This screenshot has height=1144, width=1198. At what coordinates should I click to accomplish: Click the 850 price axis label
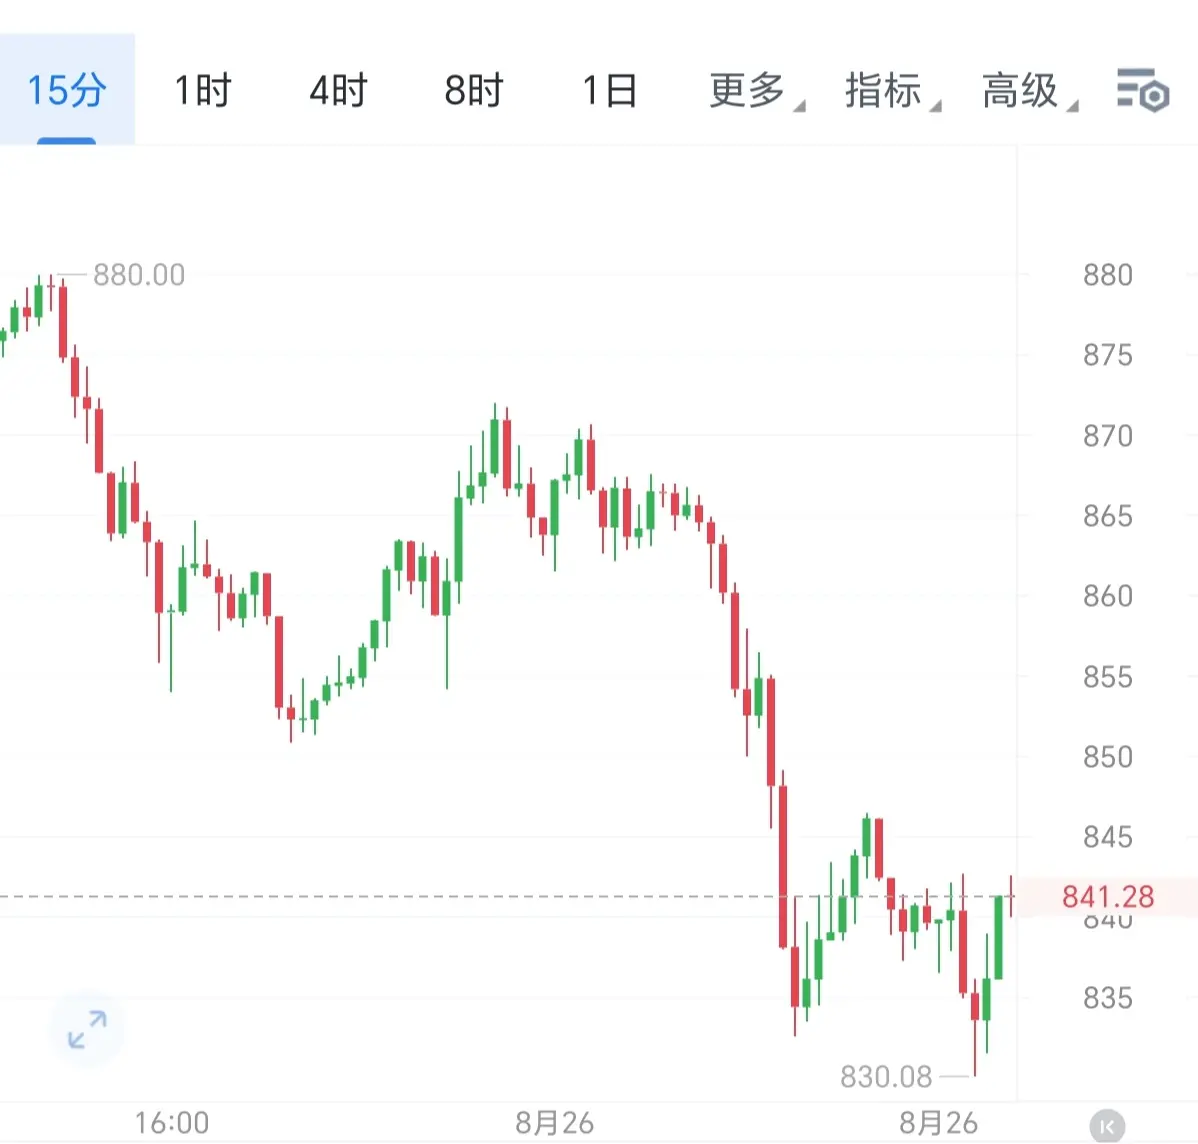(1108, 757)
